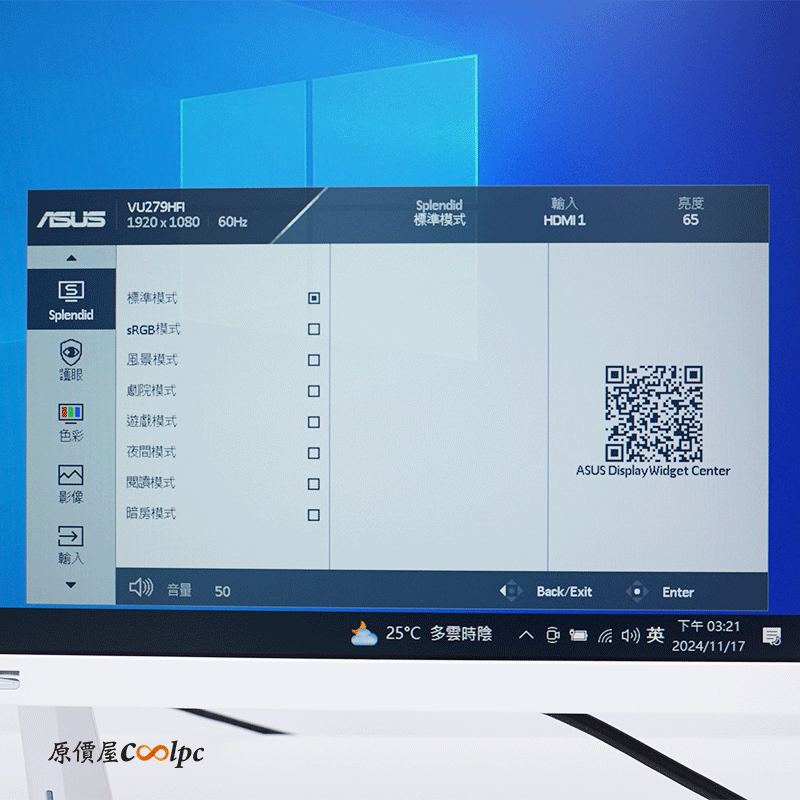Viewport: 800px width, 800px height.
Task: Click the battery tray icon
Action: tap(578, 635)
